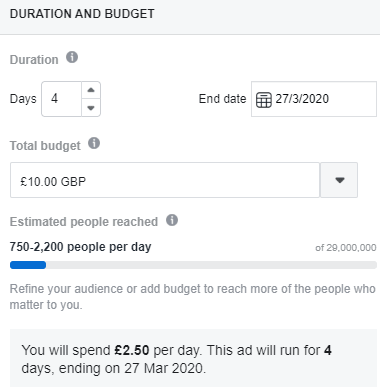The image size is (380, 387).
Task: Click the of 29,000,000 audience text
Action: point(346,248)
